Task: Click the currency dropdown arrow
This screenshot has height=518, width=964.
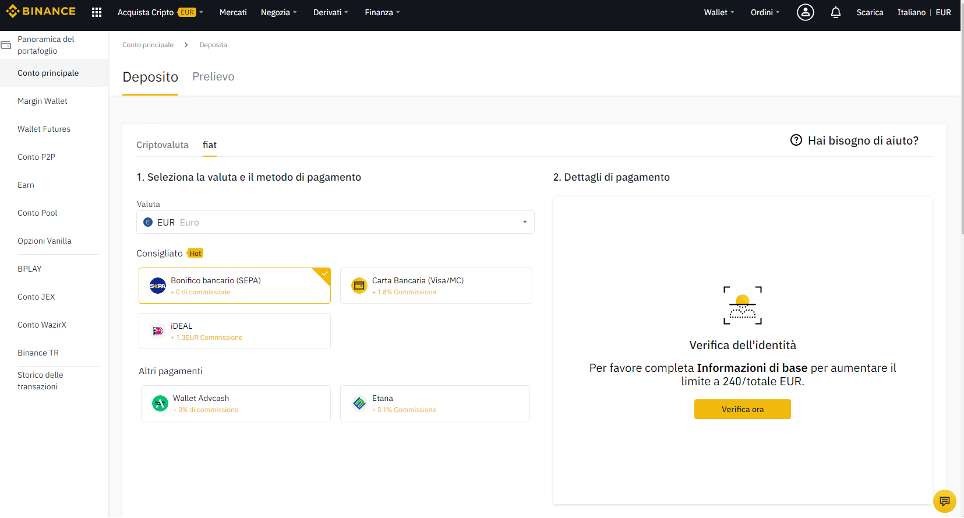Action: [524, 222]
